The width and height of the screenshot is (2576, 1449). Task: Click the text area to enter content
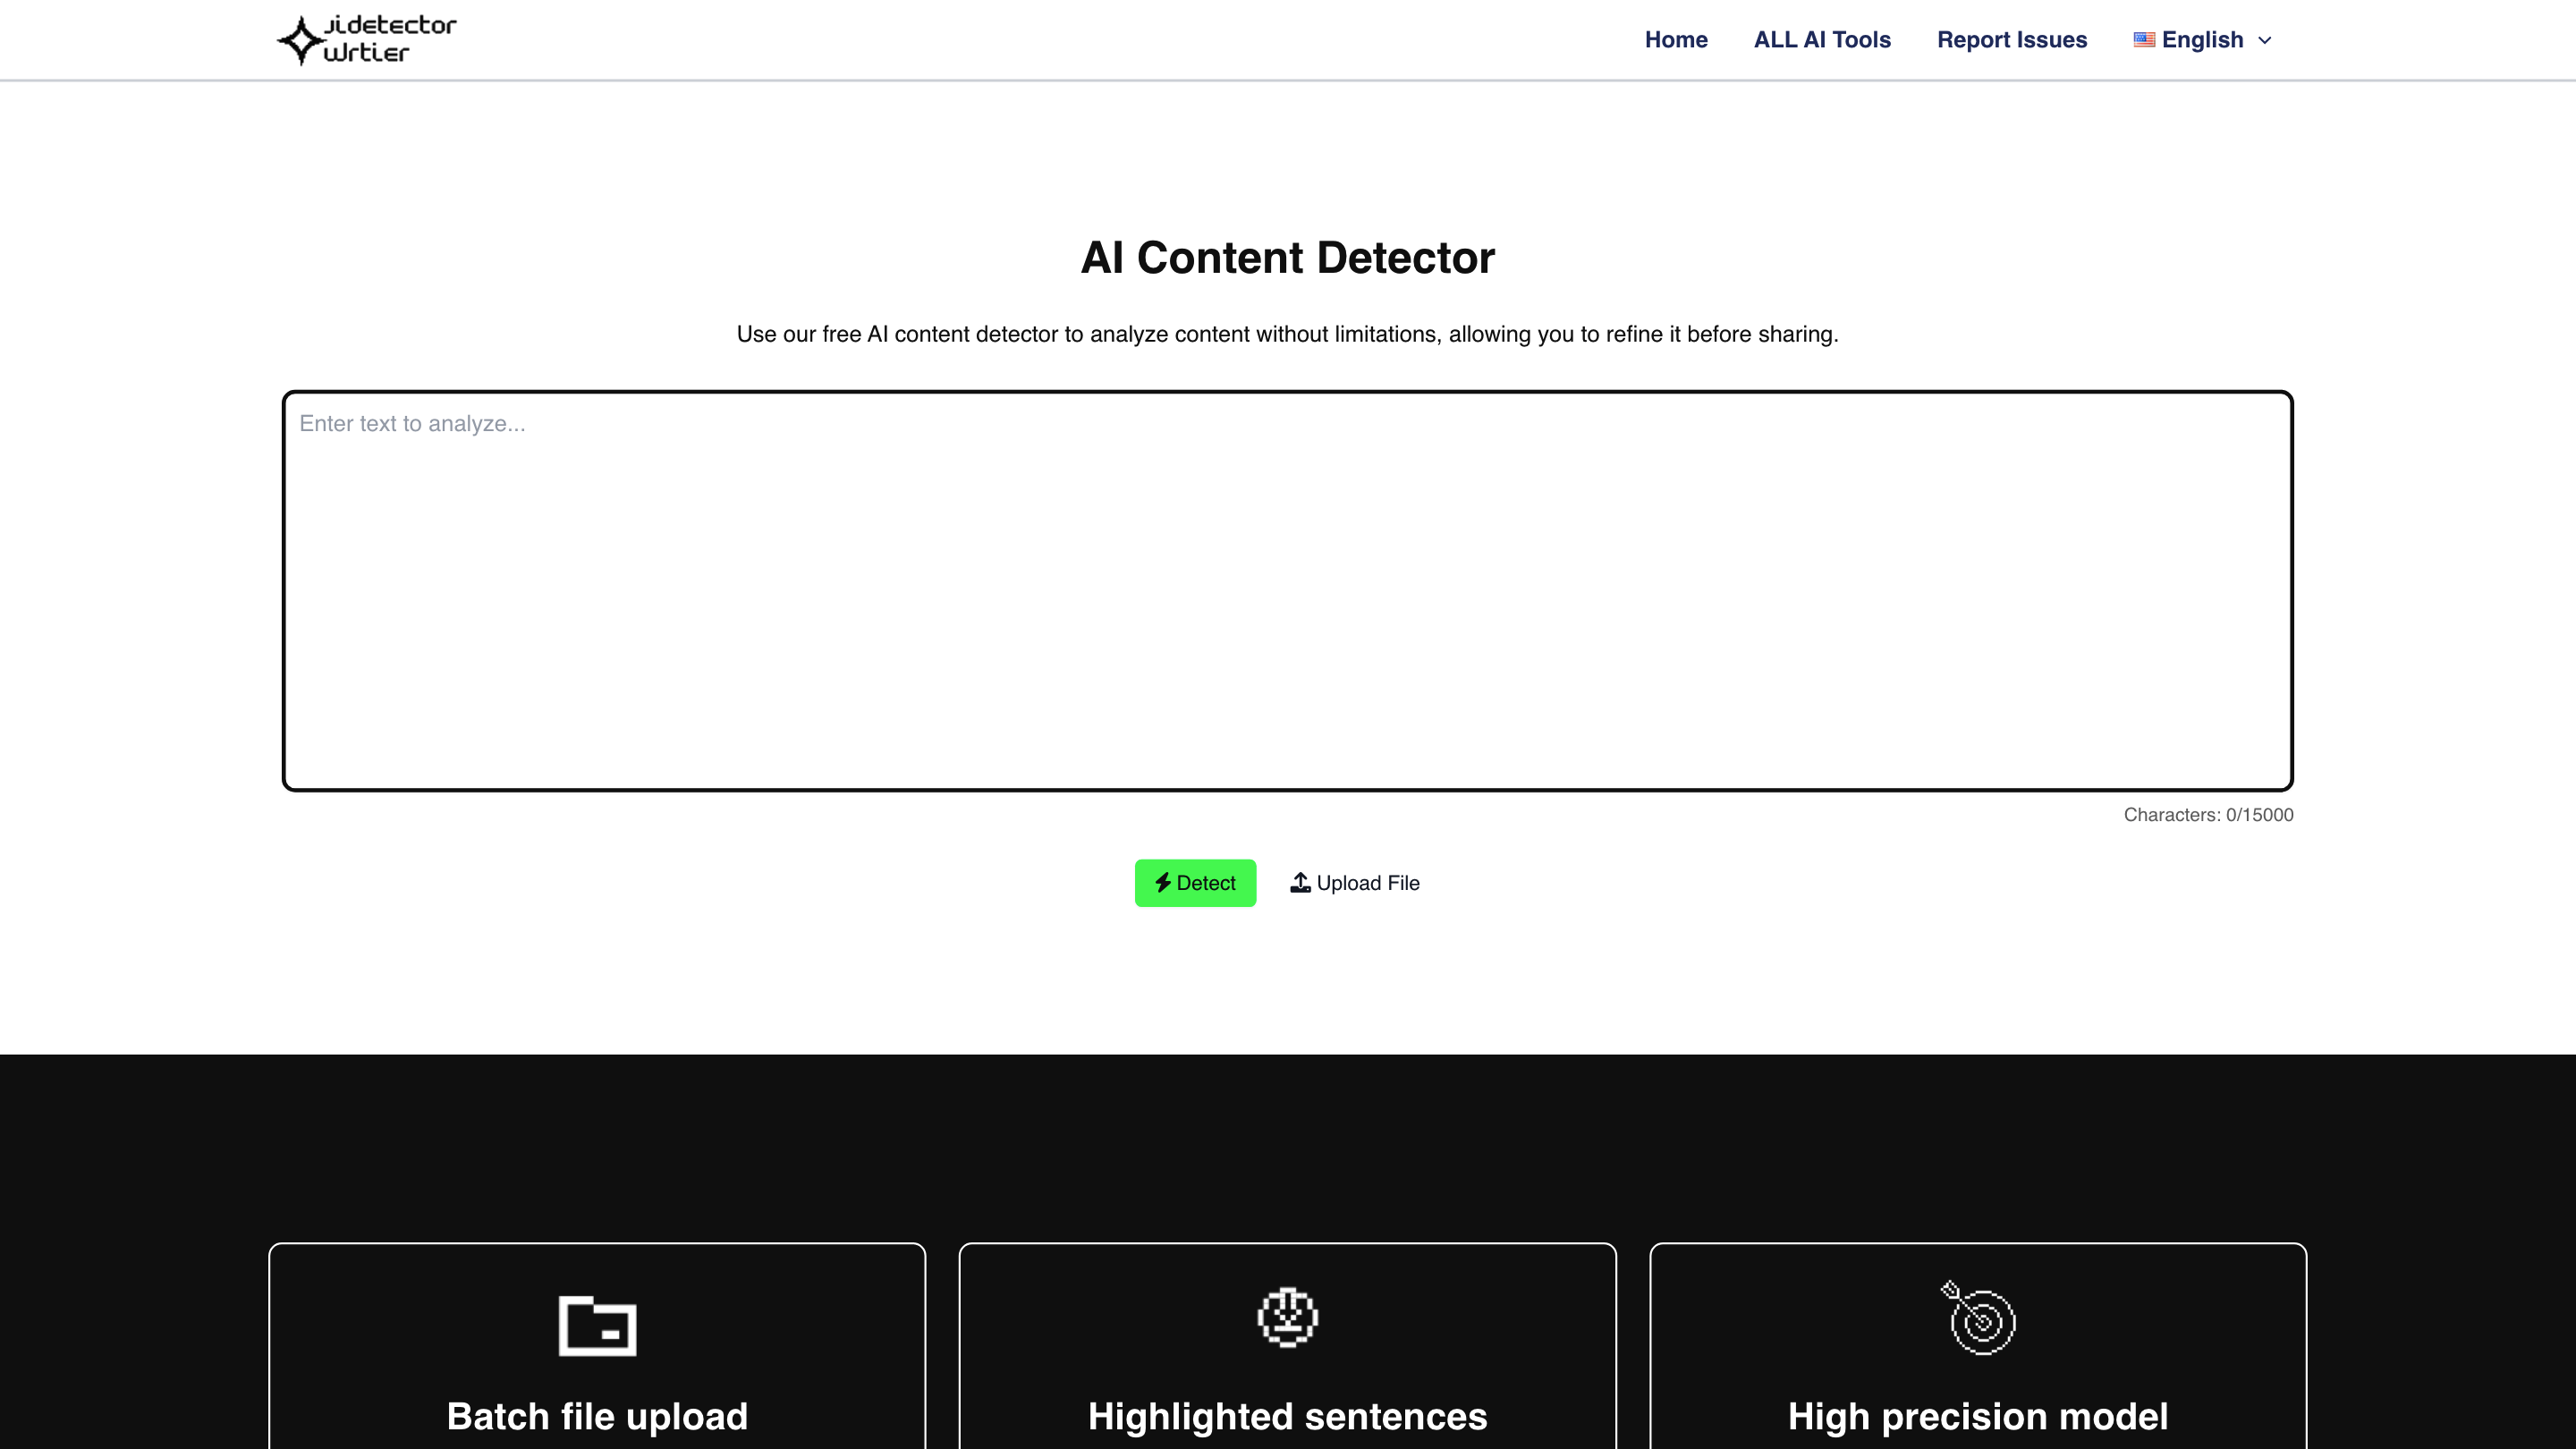pyautogui.click(x=1287, y=590)
